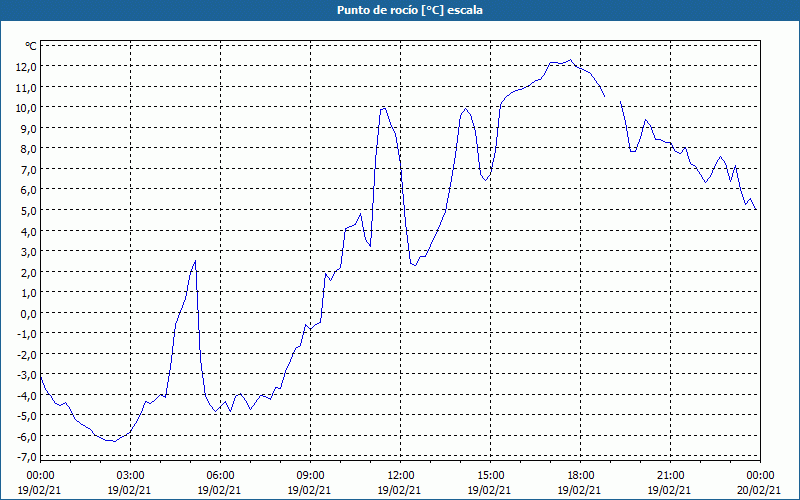
Task: Select the 6,0 y-axis value
Action: click(29, 190)
